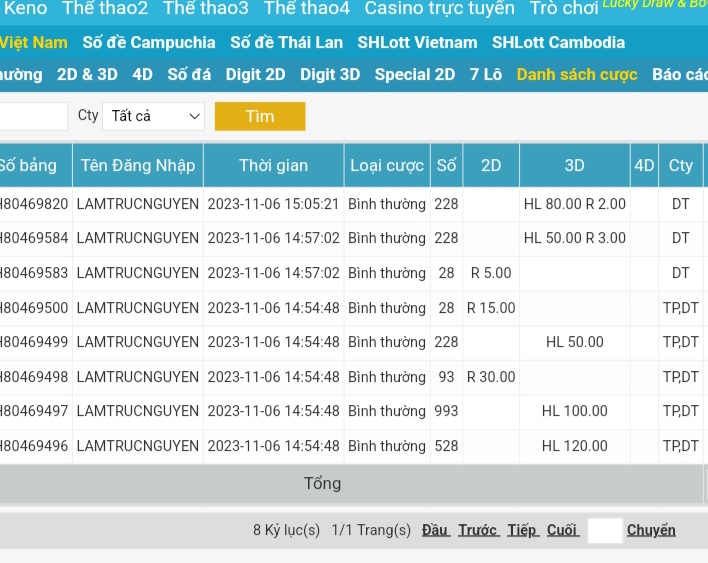Select the 2D & 3D tab
This screenshot has width=708, height=563.
coord(87,74)
